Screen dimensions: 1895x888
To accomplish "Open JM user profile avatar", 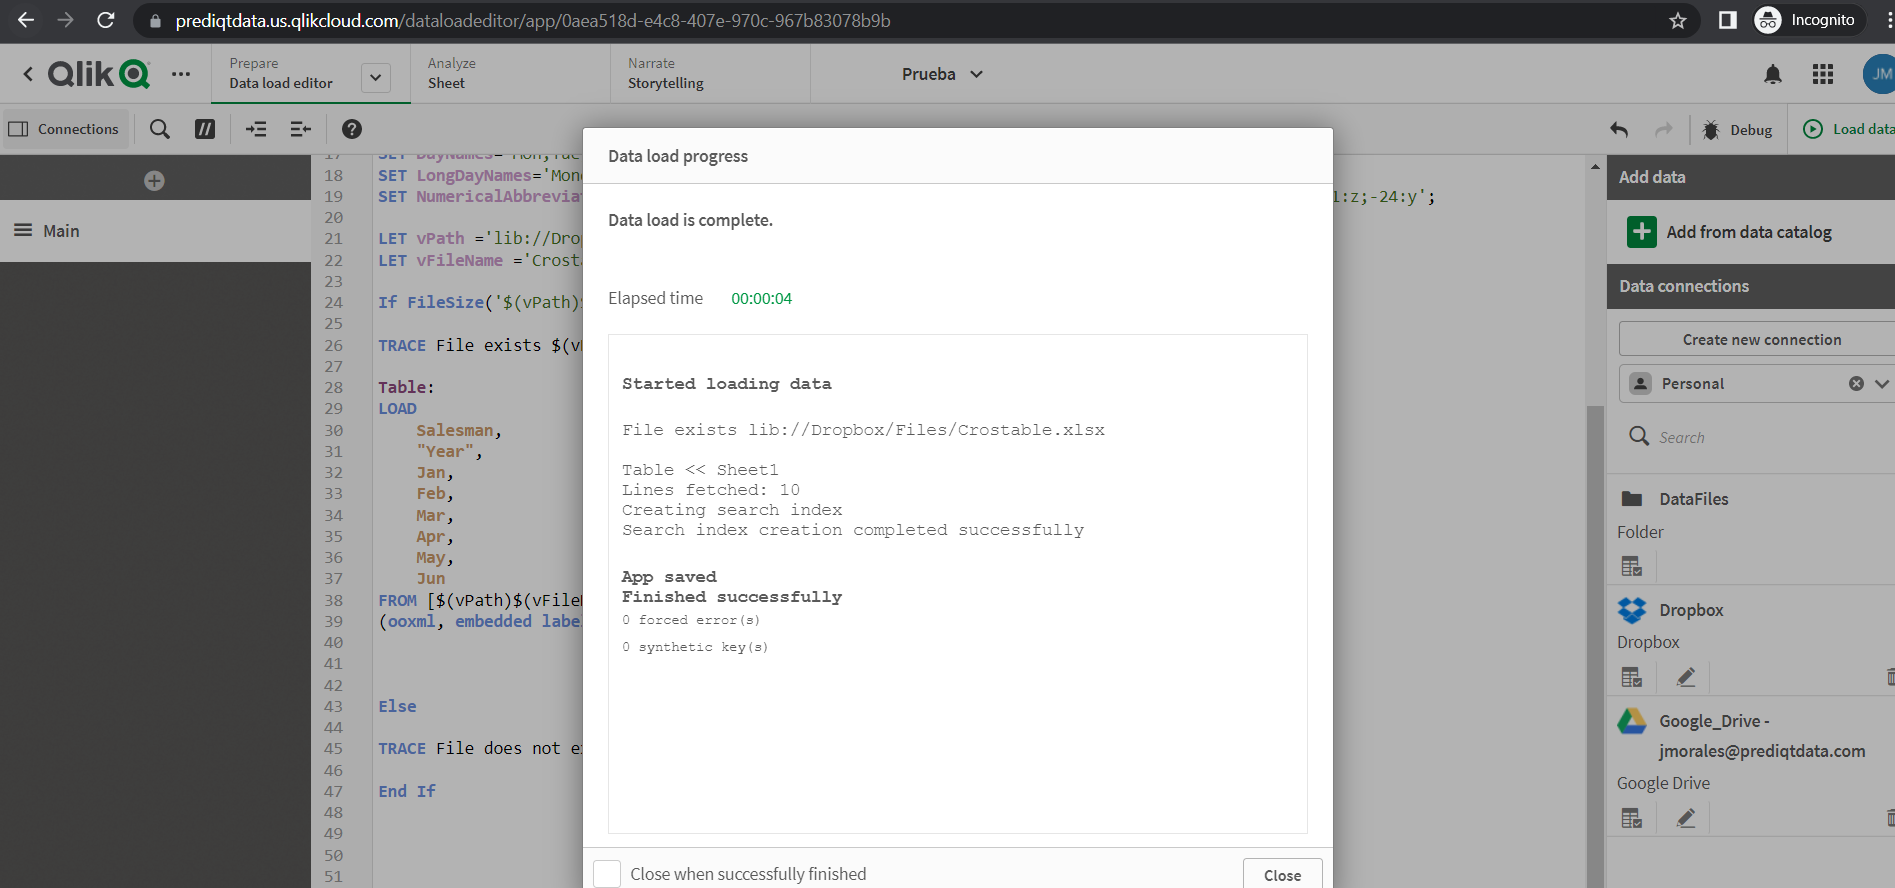I will [1879, 74].
